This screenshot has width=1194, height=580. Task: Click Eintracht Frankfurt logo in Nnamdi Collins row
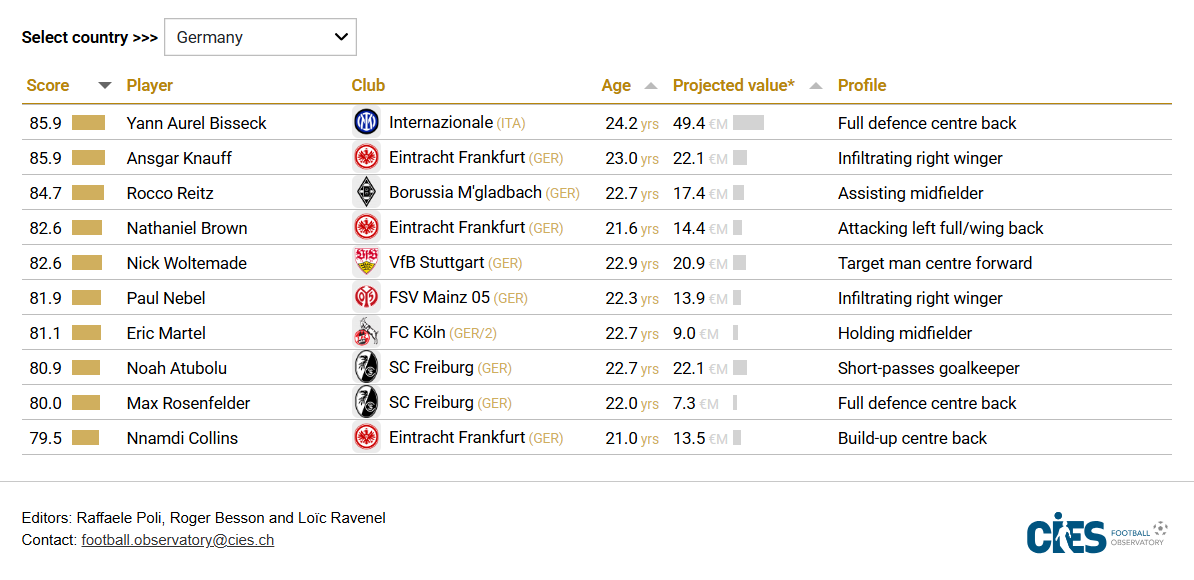tap(366, 438)
